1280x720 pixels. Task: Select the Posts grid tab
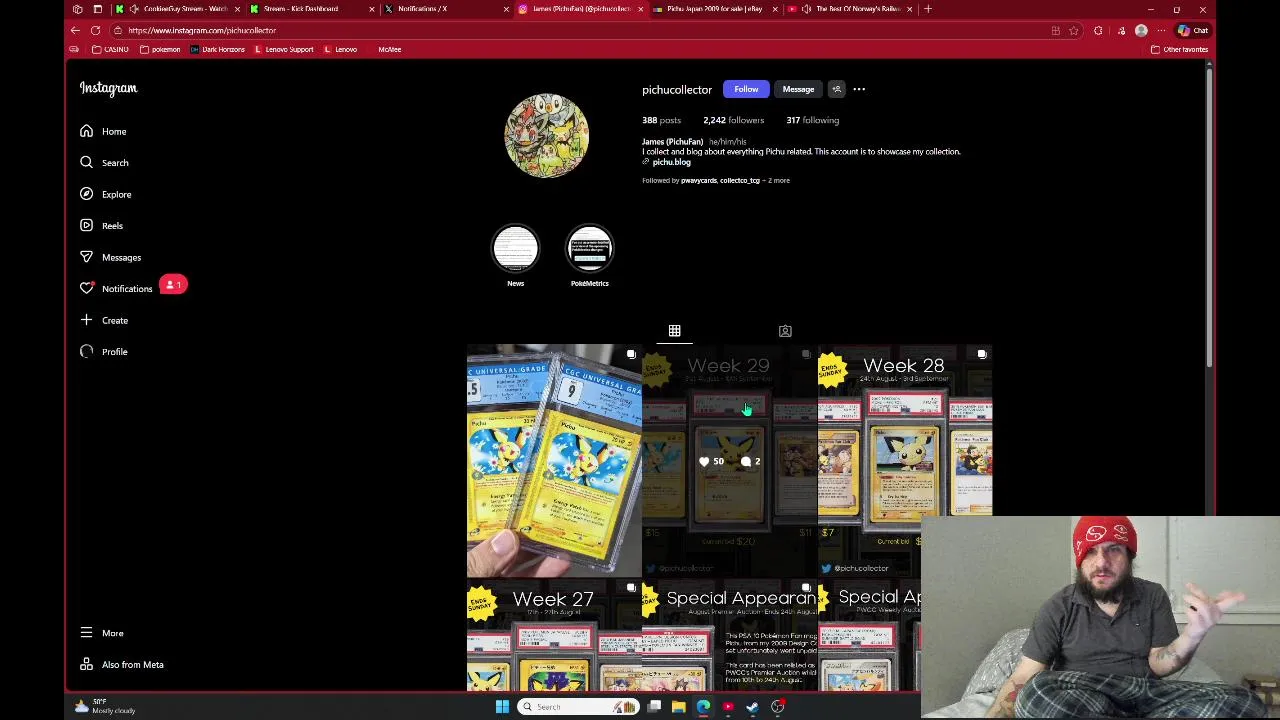pos(674,331)
